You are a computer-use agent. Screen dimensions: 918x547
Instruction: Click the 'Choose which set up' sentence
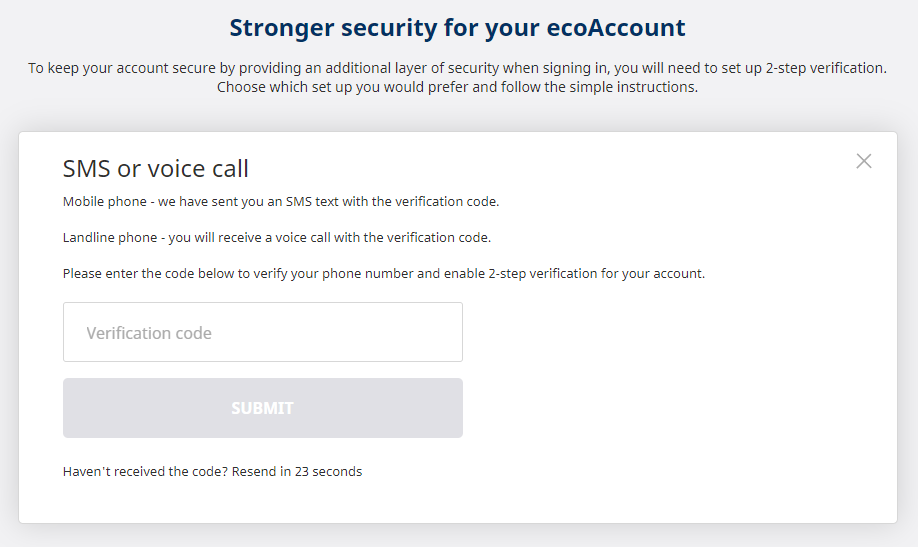(x=458, y=87)
